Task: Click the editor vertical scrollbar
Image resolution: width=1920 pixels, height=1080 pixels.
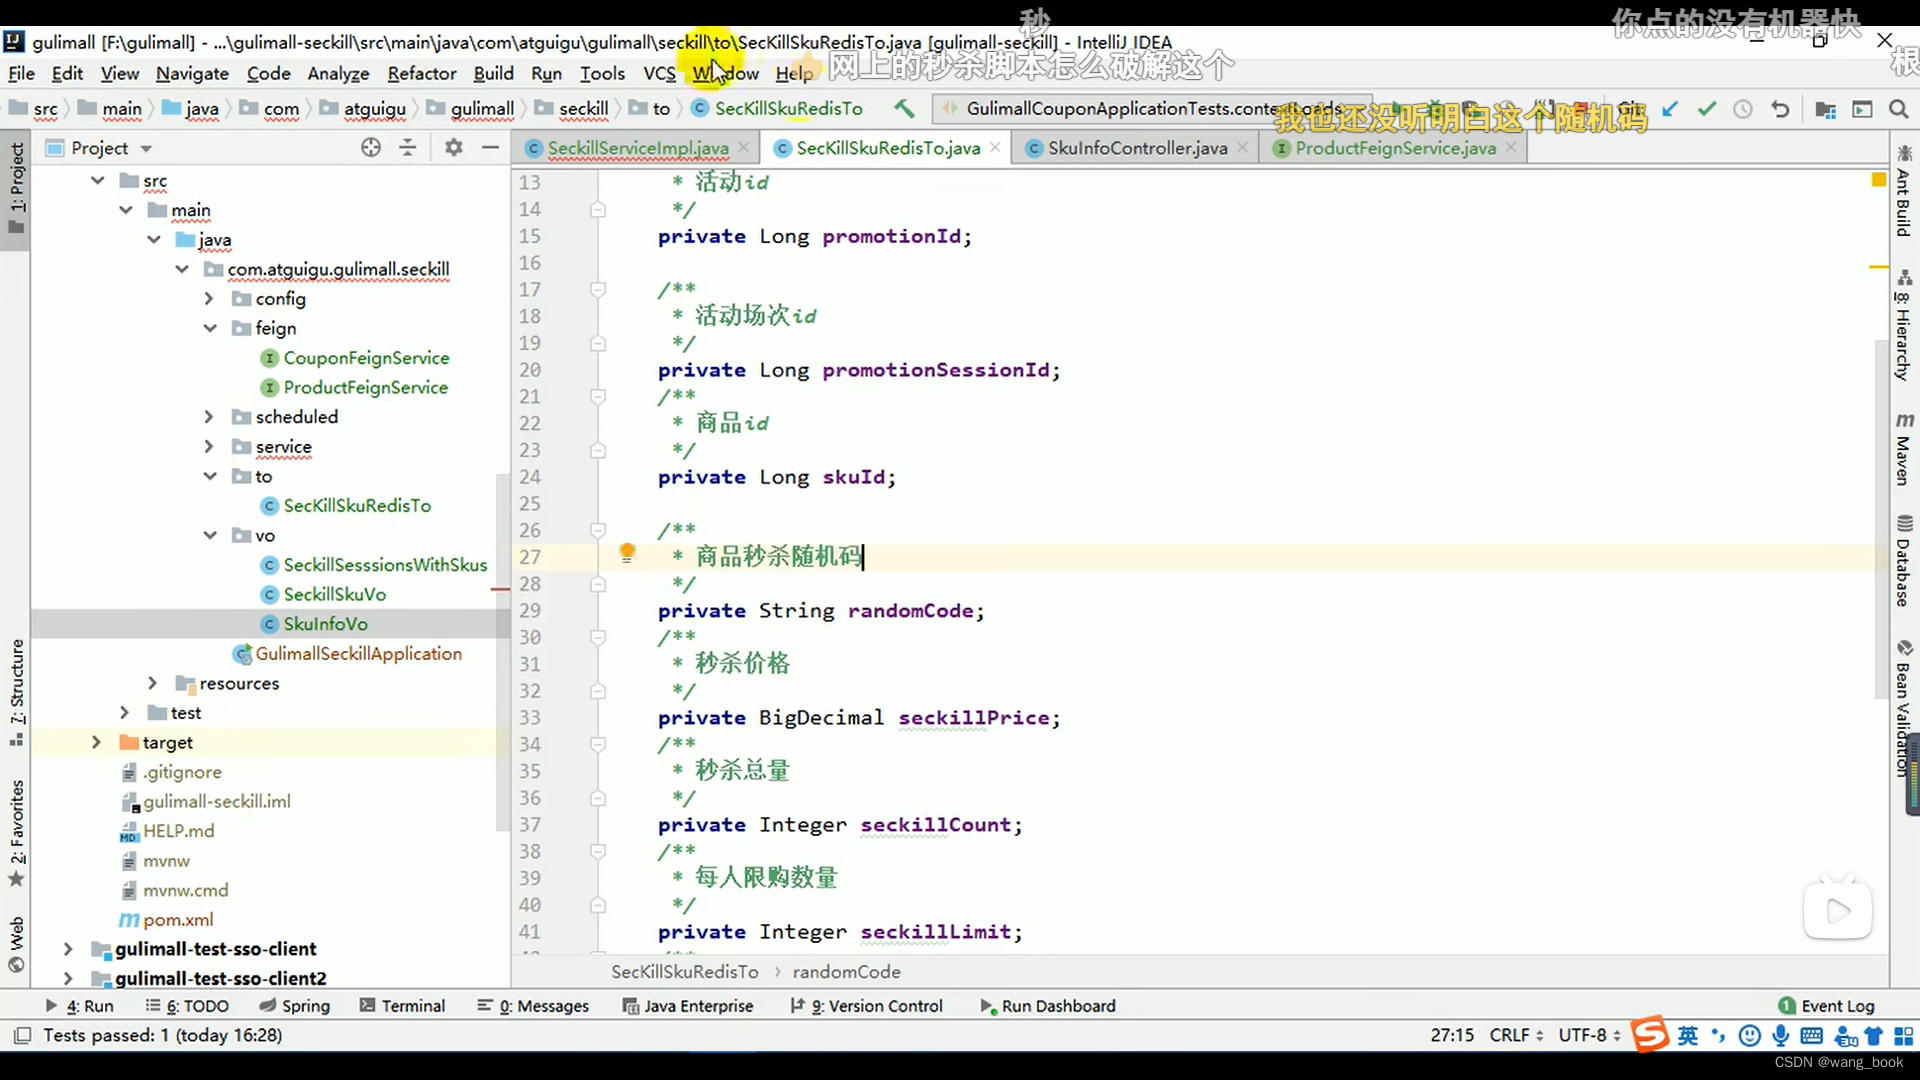Action: coord(1881,520)
